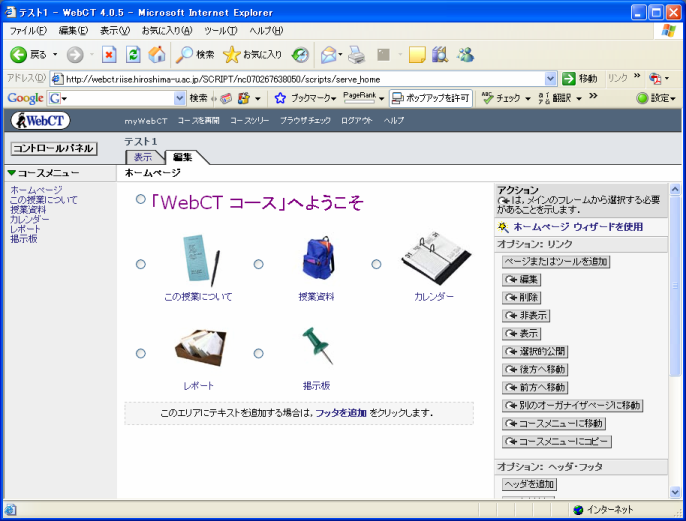Open the 表示(V) menu
This screenshot has height=521, width=686.
115,31
